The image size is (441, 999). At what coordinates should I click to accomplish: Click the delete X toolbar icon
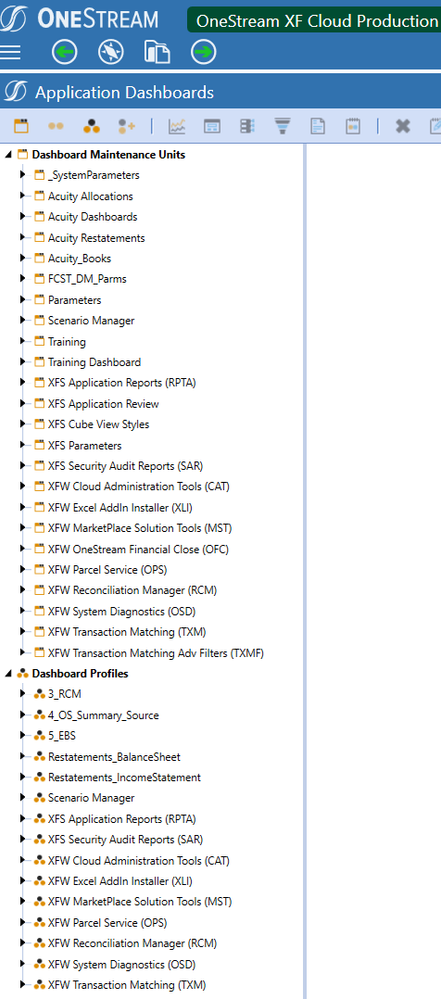pos(402,126)
